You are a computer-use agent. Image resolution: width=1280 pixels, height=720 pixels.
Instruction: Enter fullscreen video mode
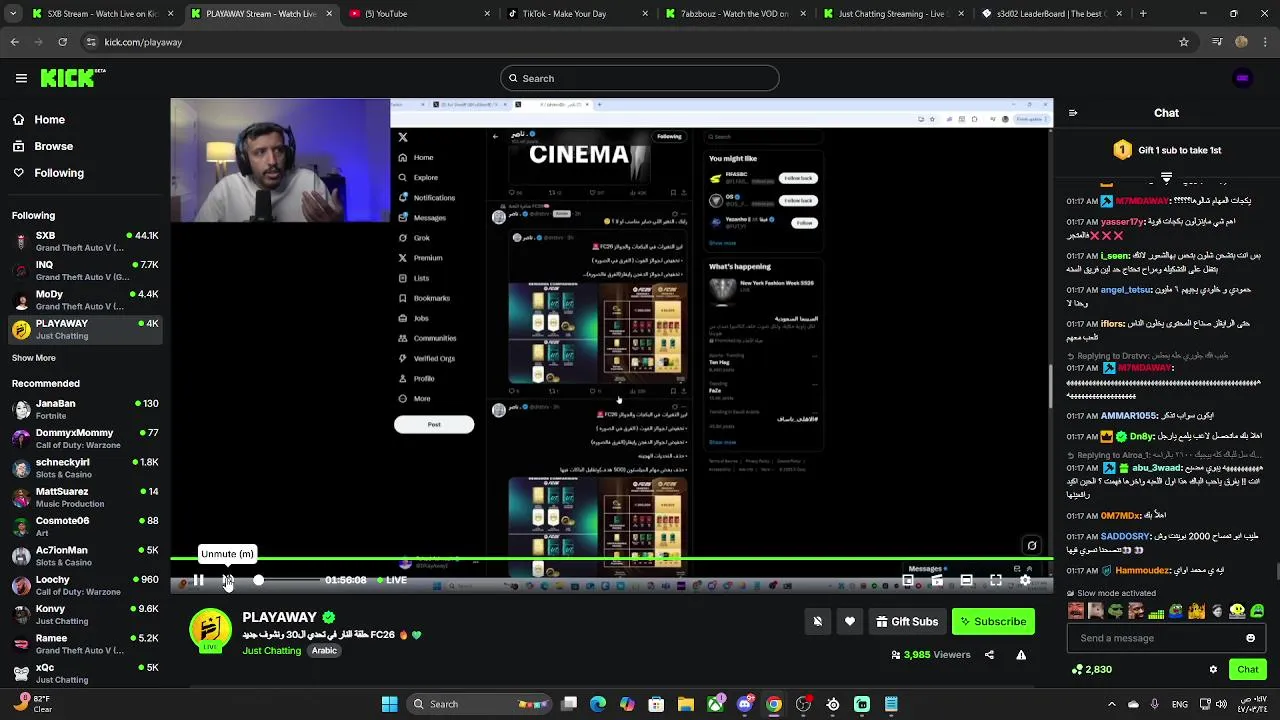(x=996, y=580)
